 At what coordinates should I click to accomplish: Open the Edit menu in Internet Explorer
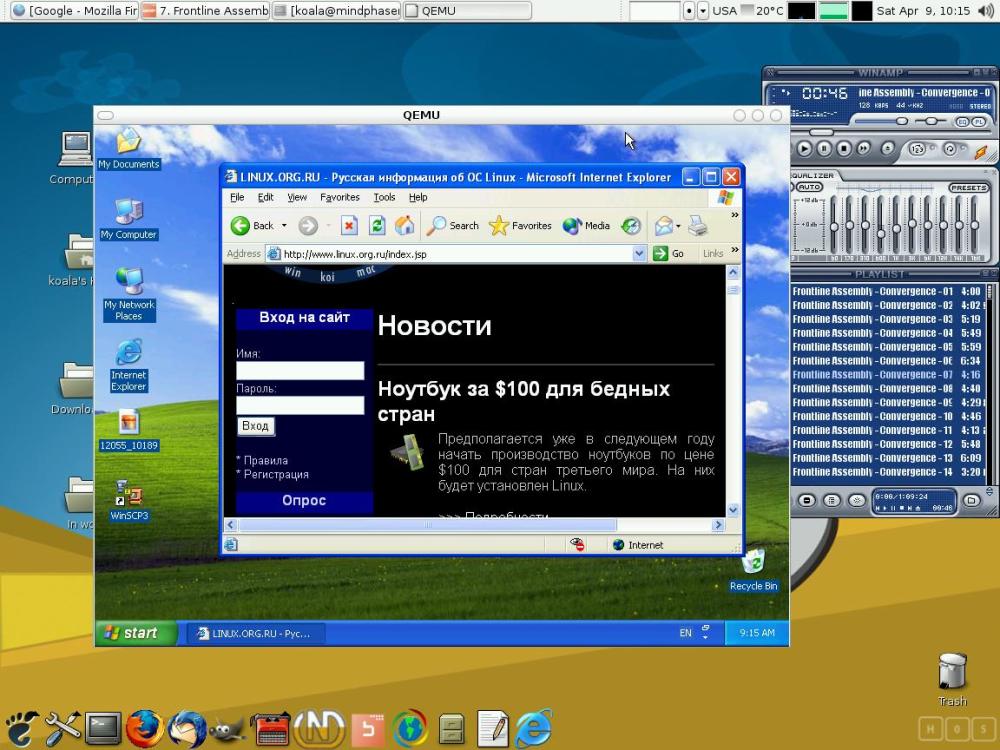pyautogui.click(x=265, y=197)
